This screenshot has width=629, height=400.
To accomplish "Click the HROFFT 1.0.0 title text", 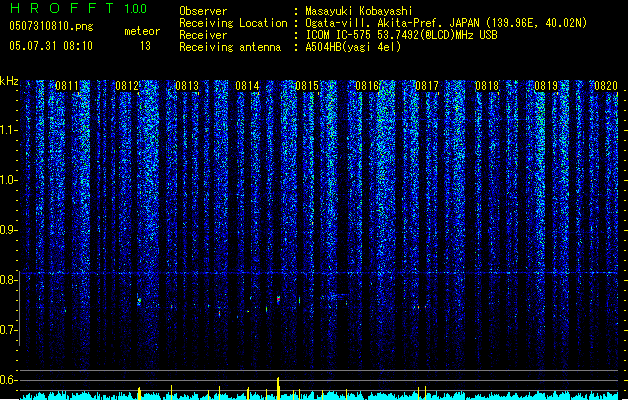I will (78, 8).
